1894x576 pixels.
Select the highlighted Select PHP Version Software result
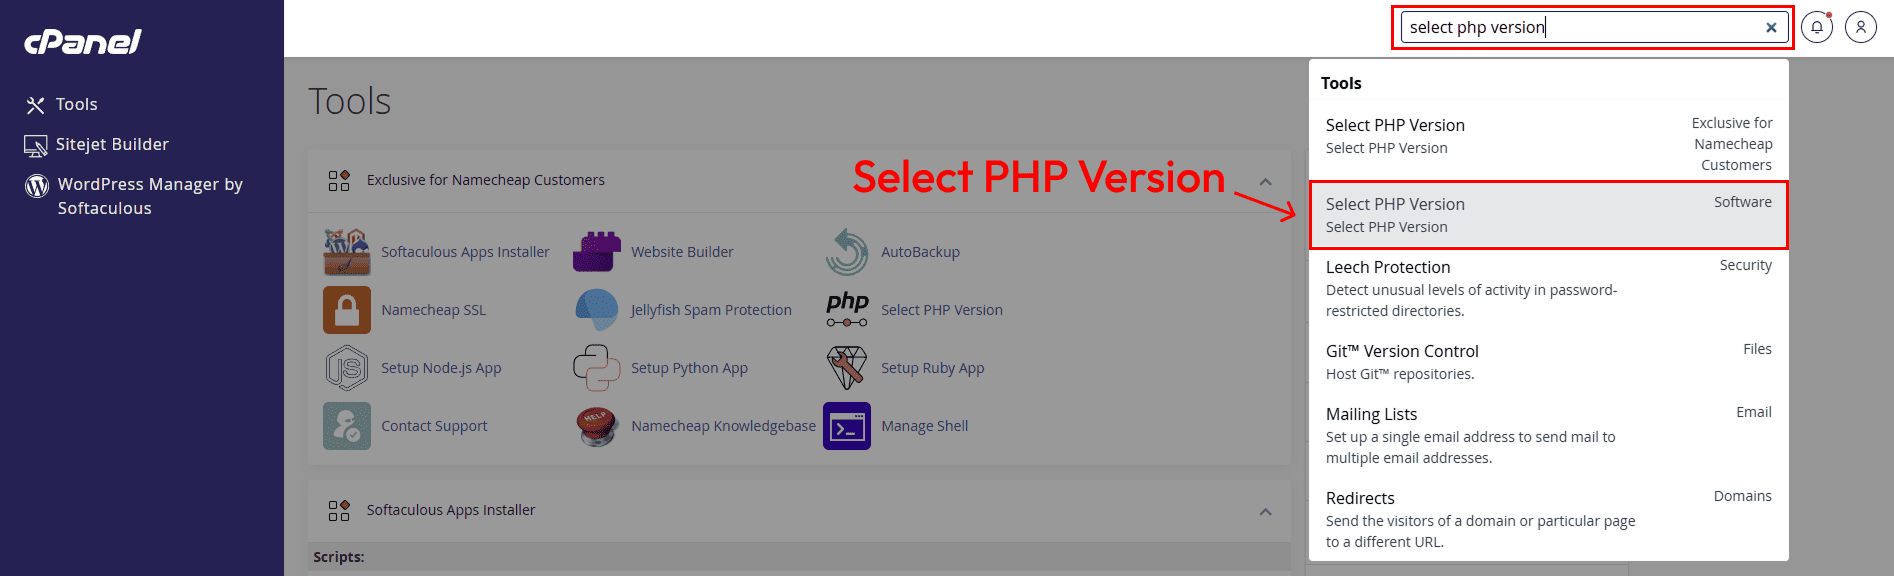[1546, 214]
